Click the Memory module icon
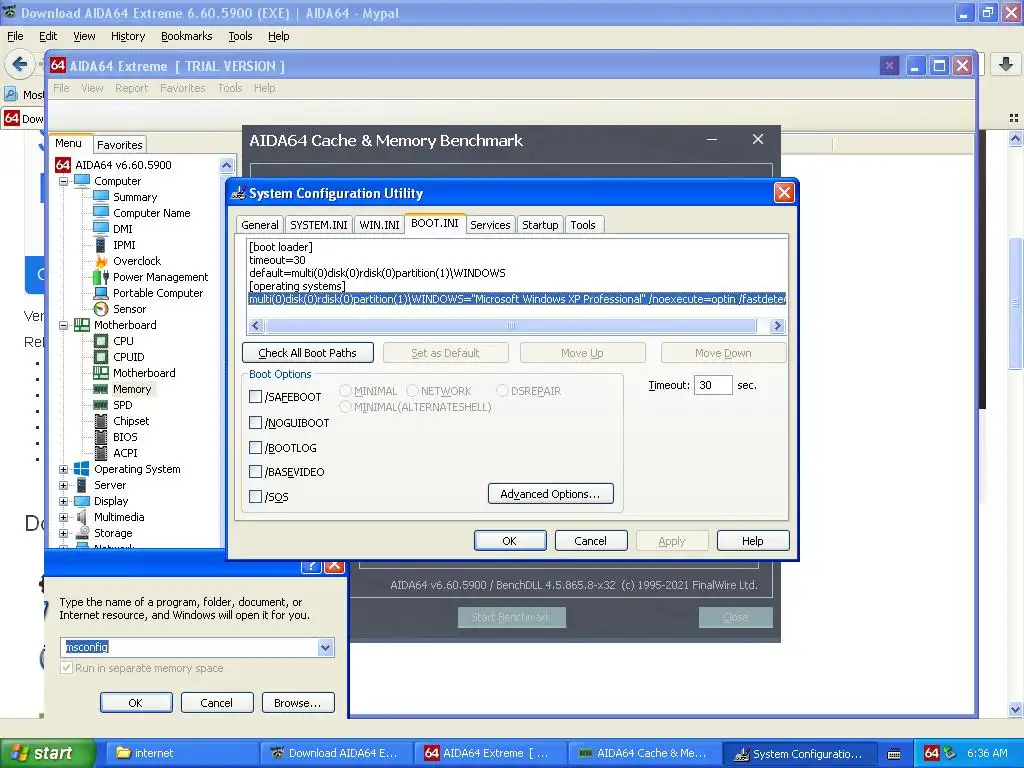1024x768 pixels. pos(101,389)
